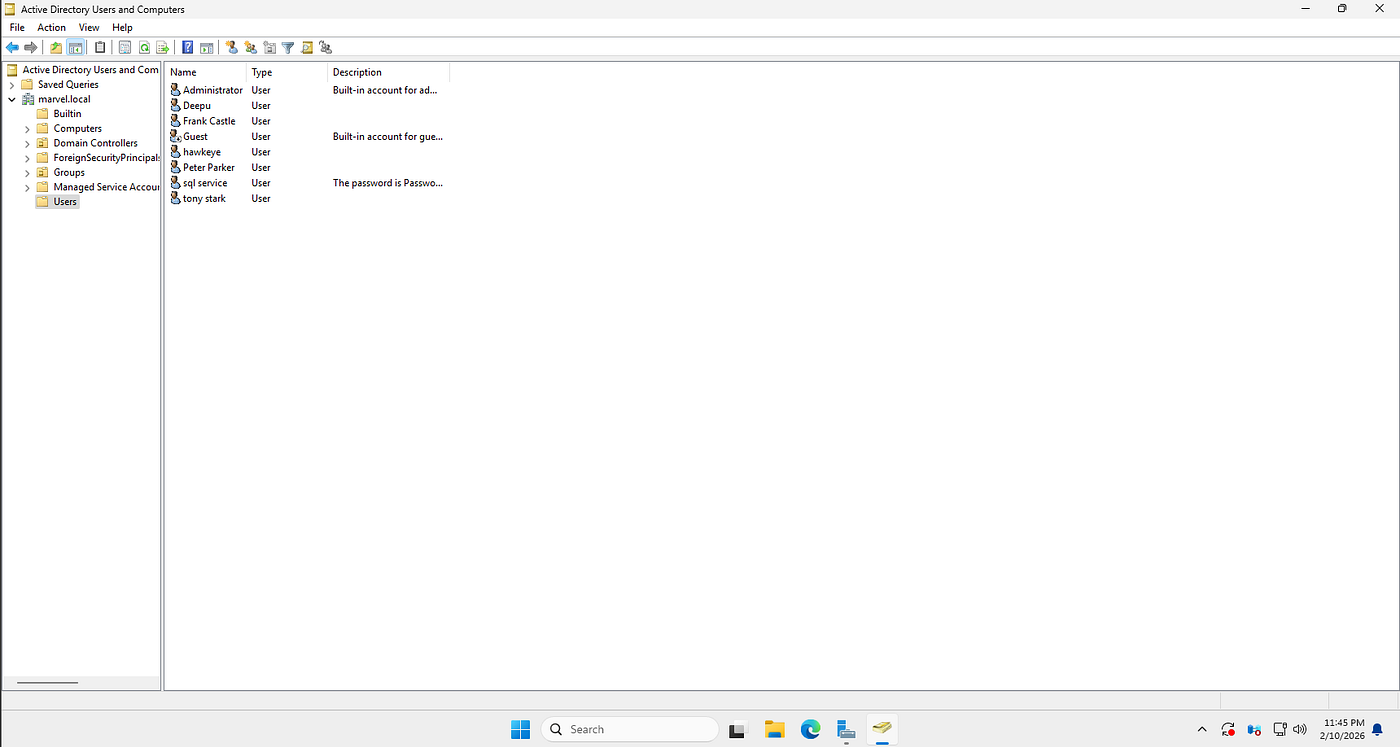The height and width of the screenshot is (747, 1400).
Task: Create a new organizational unit toolbar icon
Action: pos(270,47)
